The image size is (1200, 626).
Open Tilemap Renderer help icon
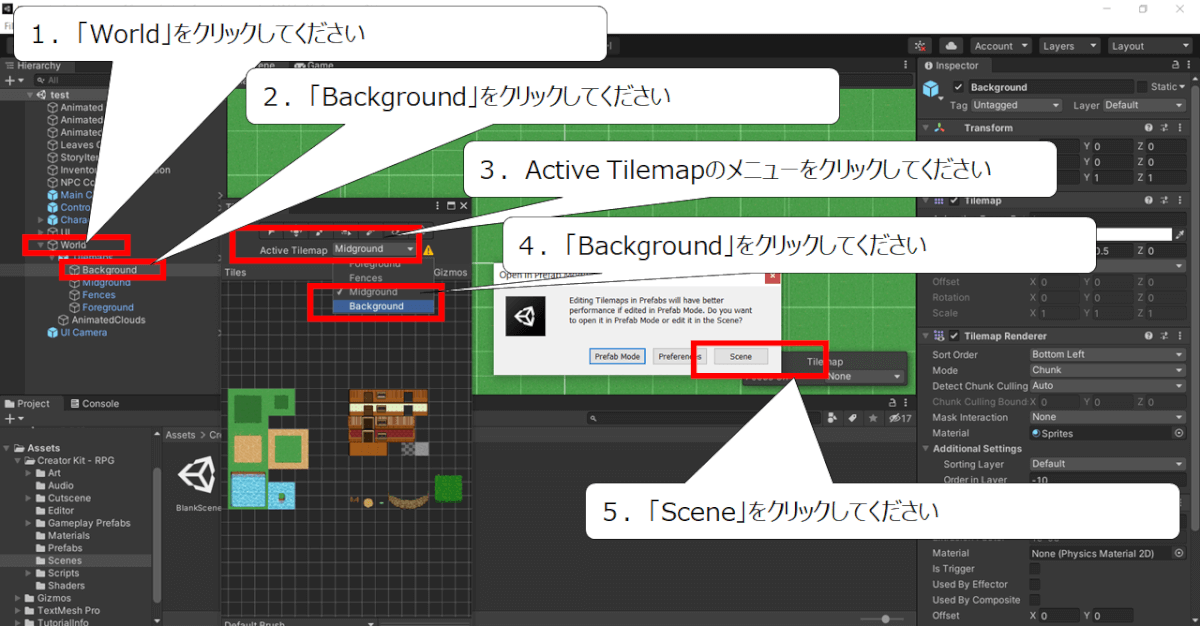(1150, 336)
